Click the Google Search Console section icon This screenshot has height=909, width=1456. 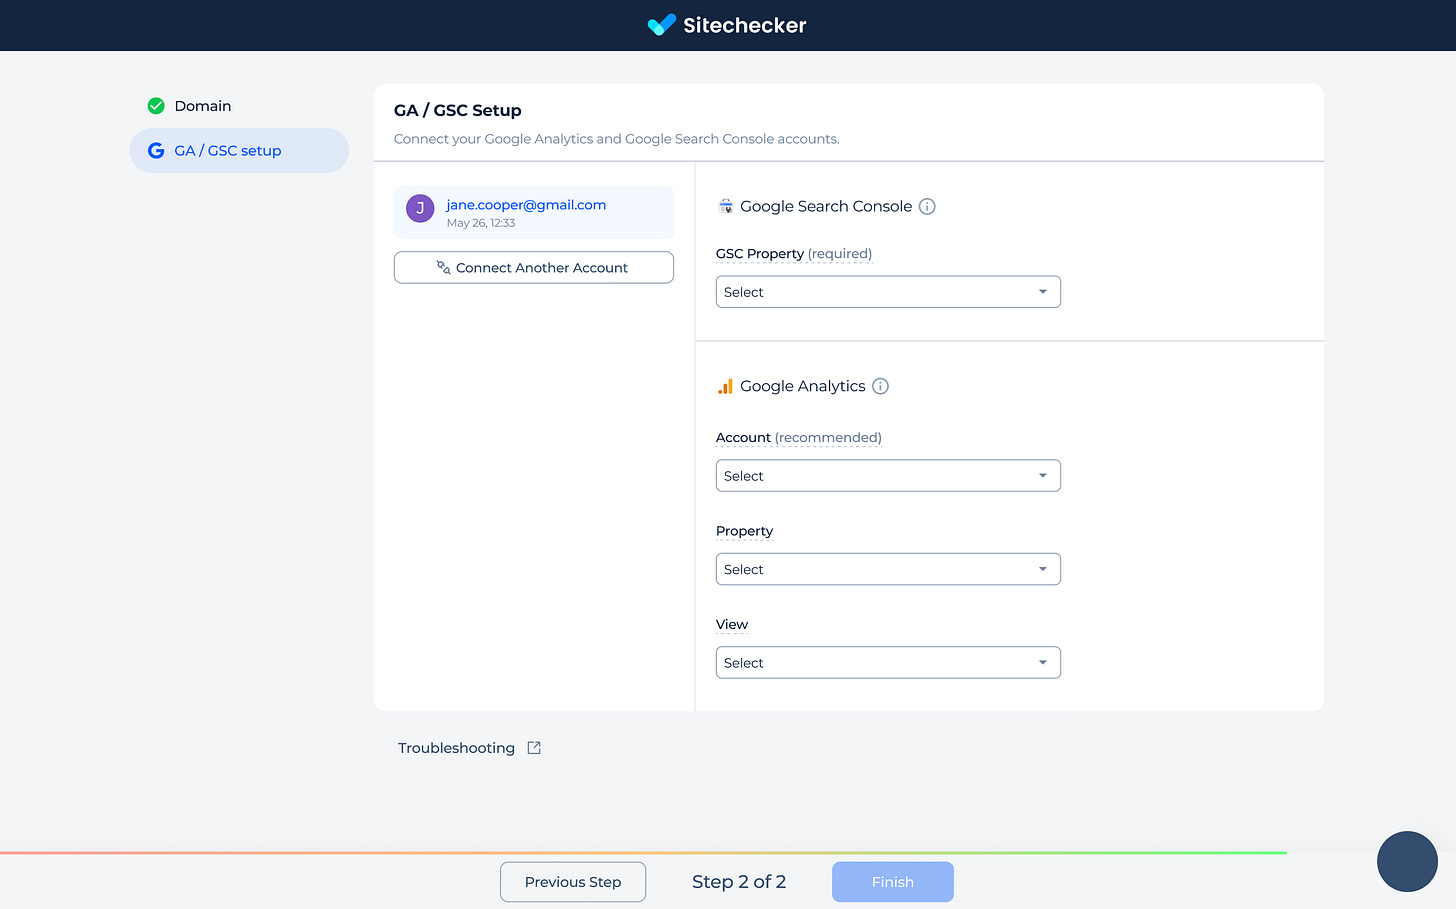coord(726,206)
